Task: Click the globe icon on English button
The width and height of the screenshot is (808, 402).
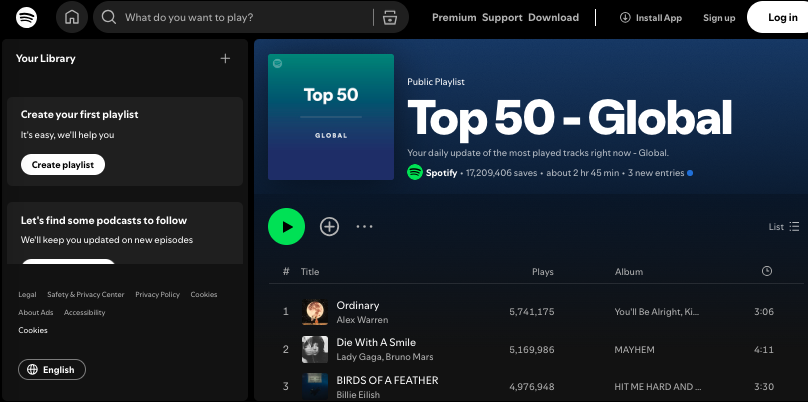Action: tap(32, 370)
